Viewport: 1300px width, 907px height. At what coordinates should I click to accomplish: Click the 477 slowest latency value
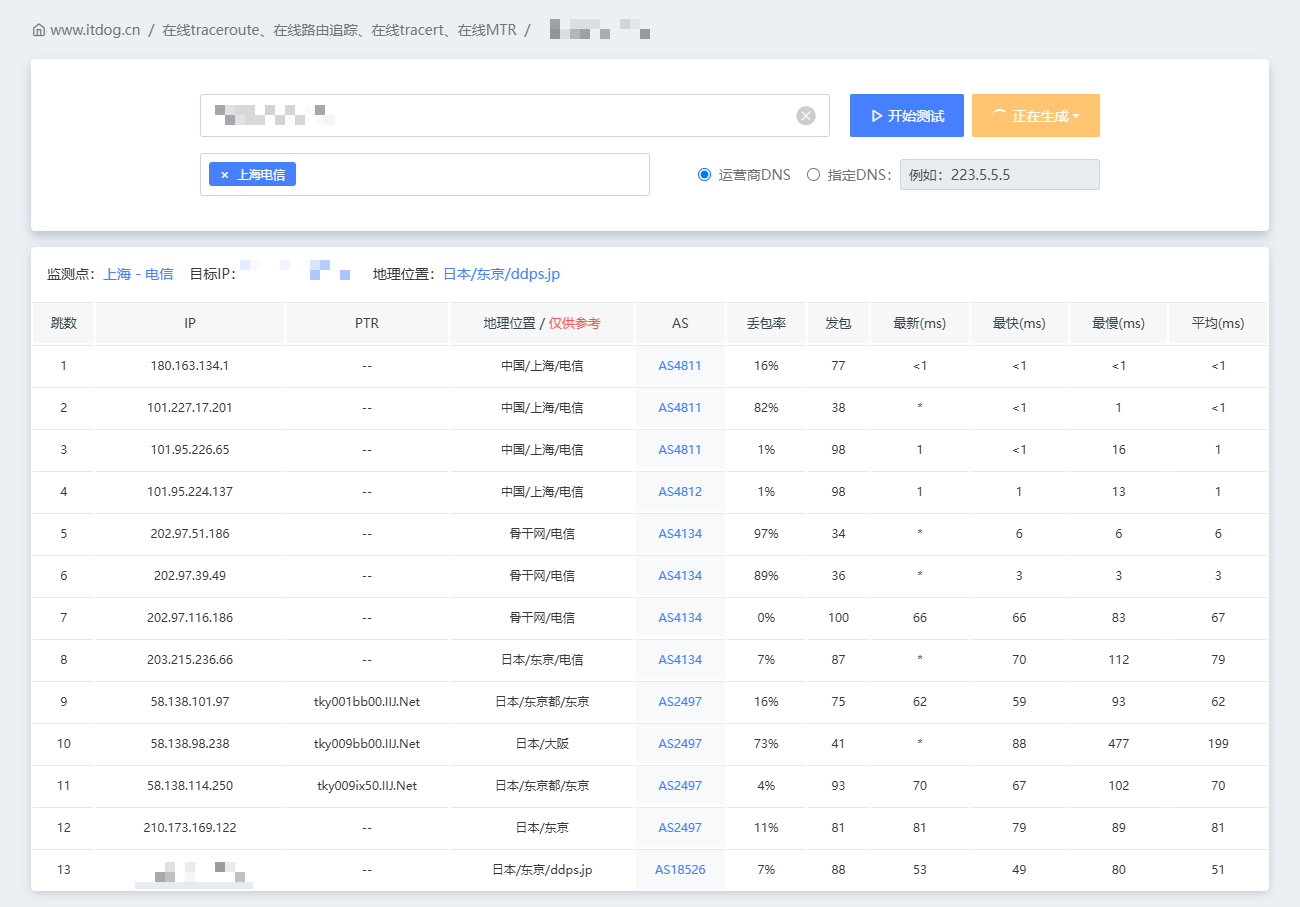click(x=1118, y=744)
